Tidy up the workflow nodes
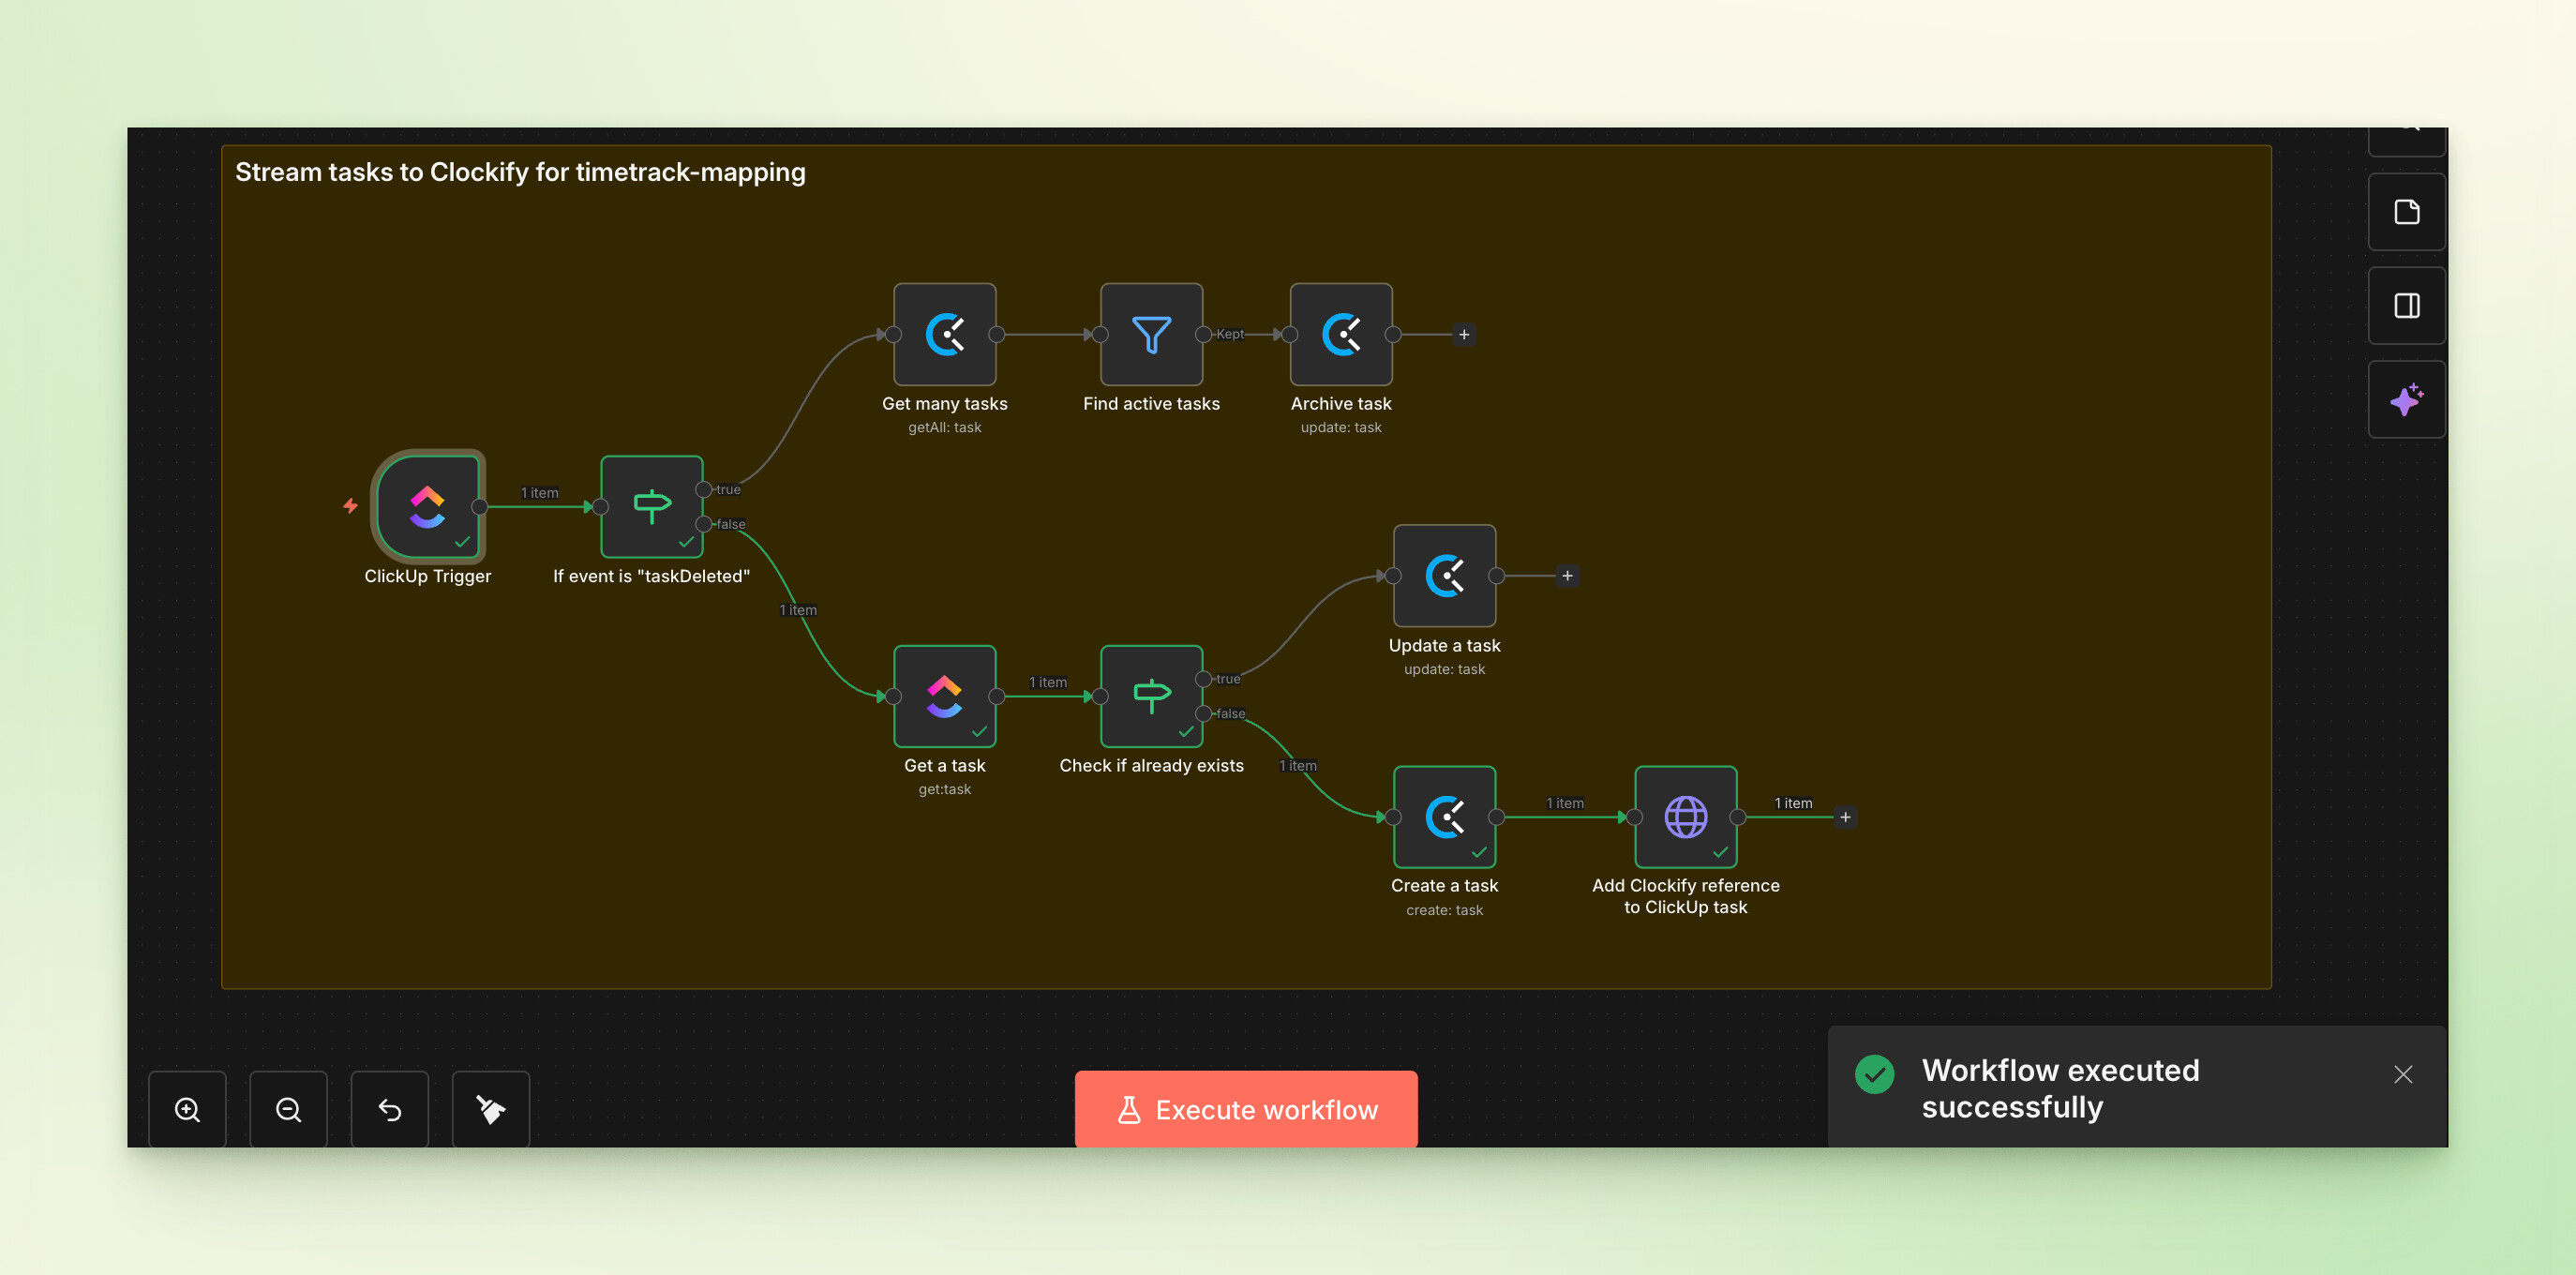 [490, 1109]
